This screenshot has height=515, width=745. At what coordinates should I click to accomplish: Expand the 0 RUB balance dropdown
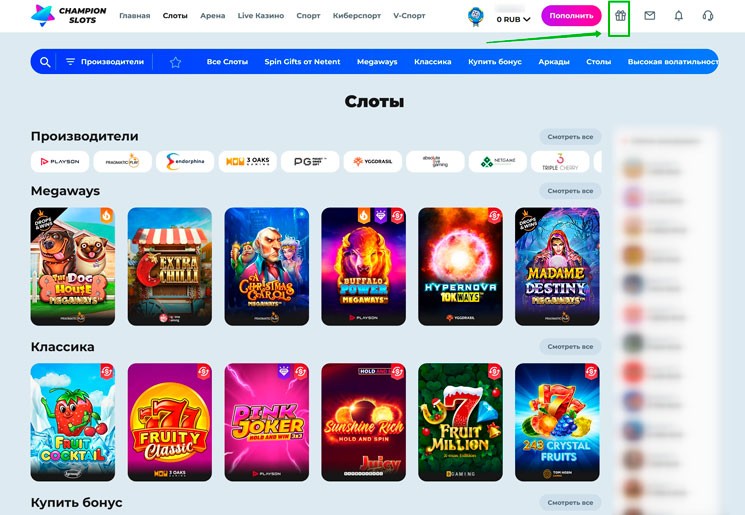513,19
